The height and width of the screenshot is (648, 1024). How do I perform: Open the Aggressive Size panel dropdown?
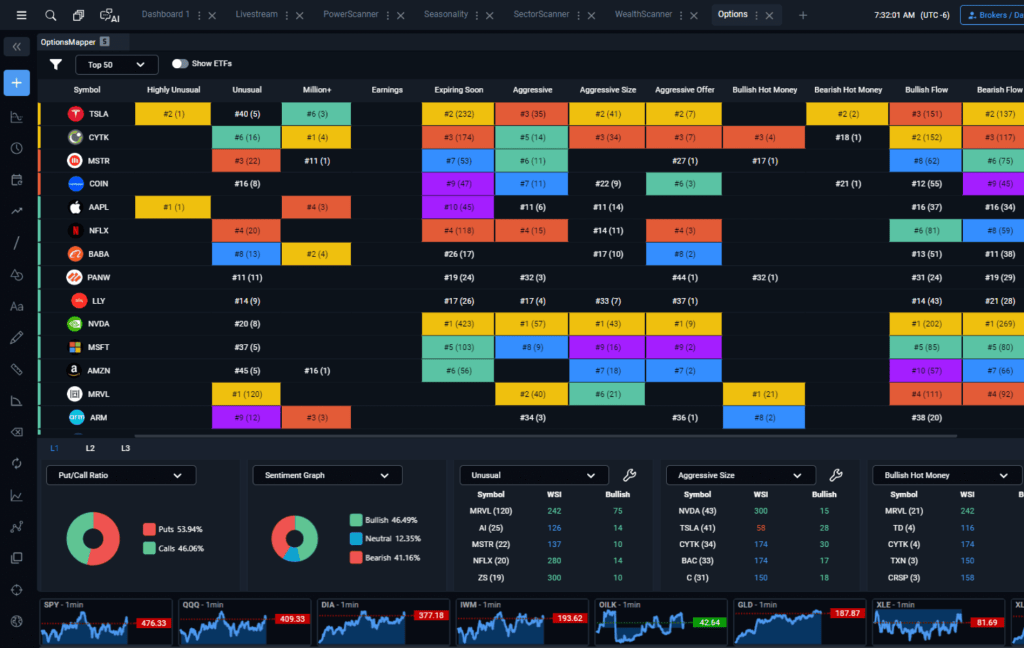pos(741,476)
